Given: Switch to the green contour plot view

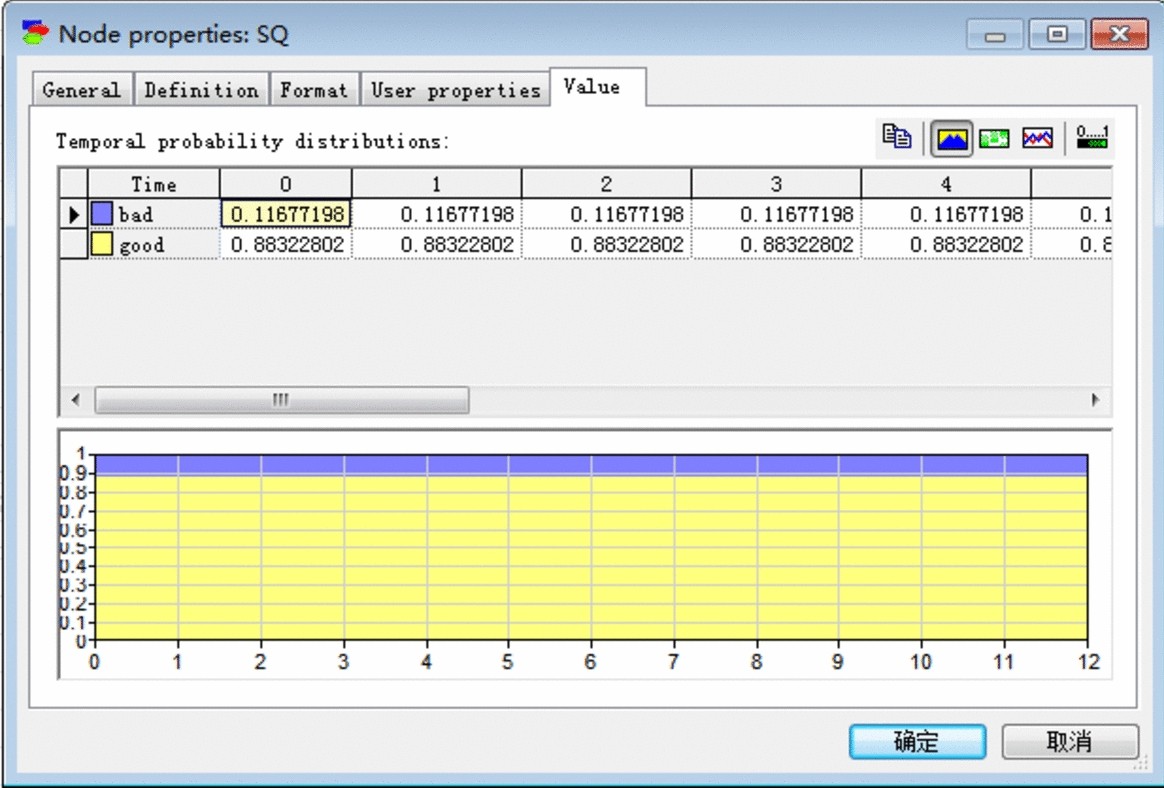Looking at the screenshot, I should [x=994, y=139].
